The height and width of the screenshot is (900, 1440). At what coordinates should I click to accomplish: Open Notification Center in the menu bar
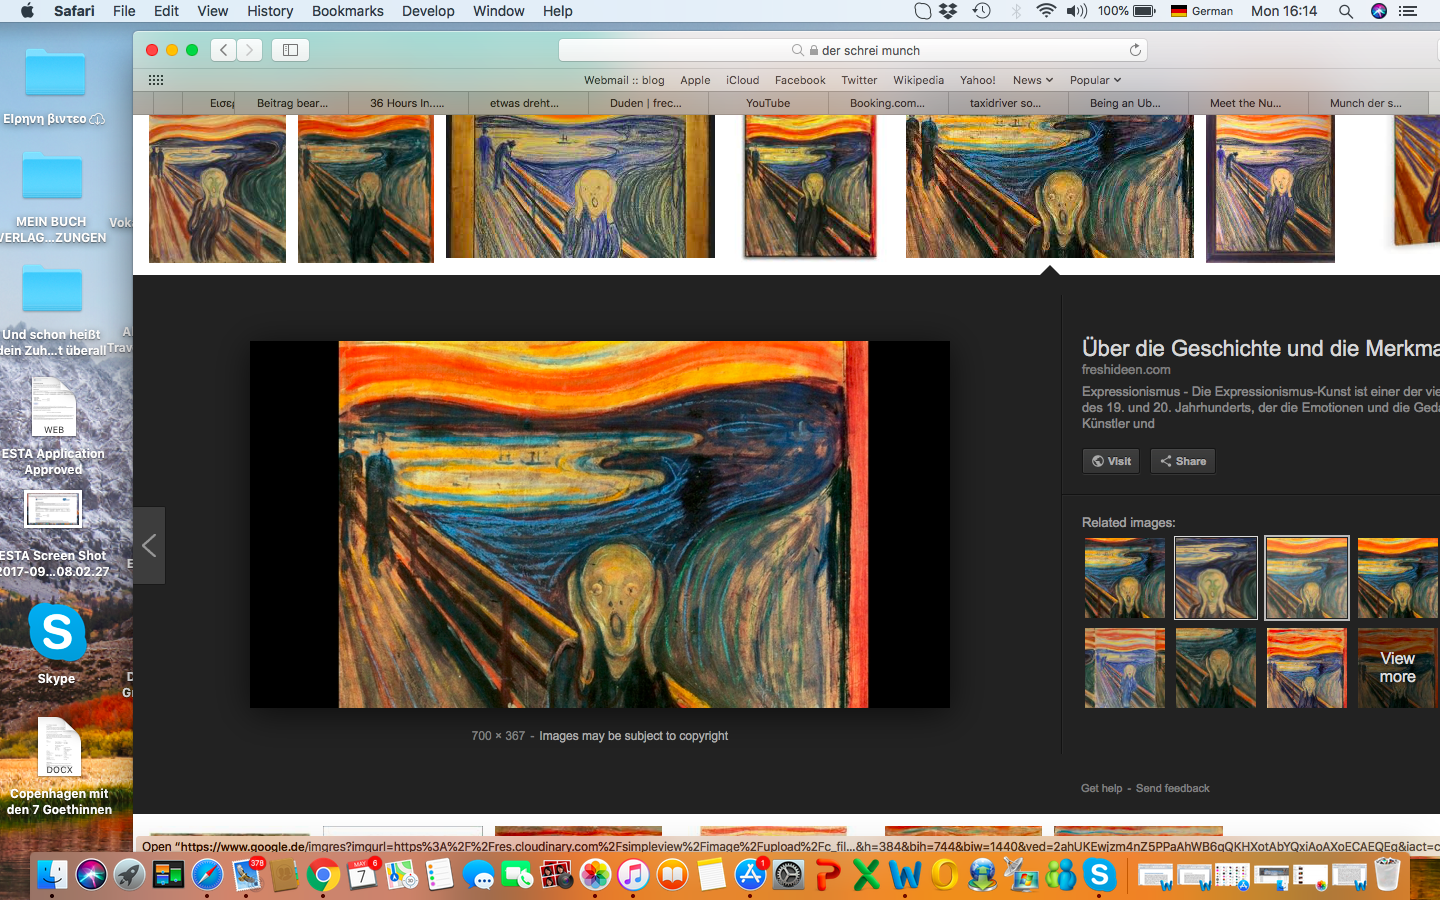point(1408,11)
